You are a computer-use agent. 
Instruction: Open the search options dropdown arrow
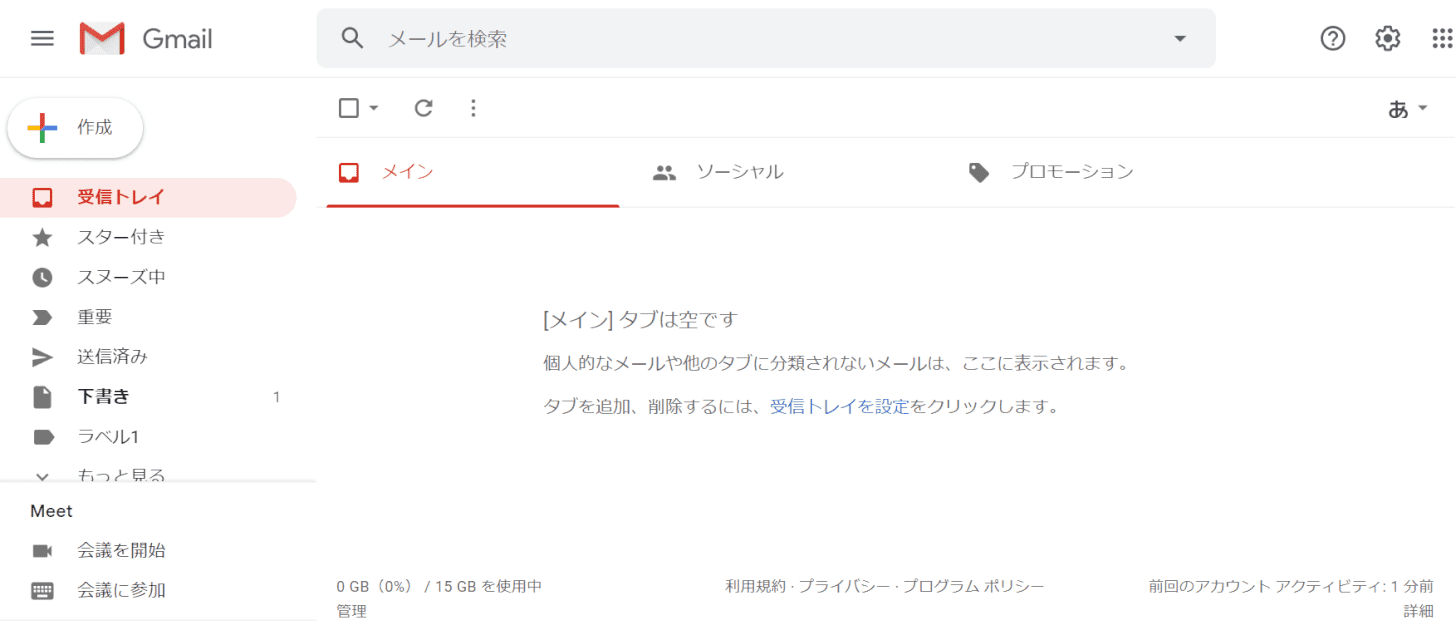pos(1180,38)
